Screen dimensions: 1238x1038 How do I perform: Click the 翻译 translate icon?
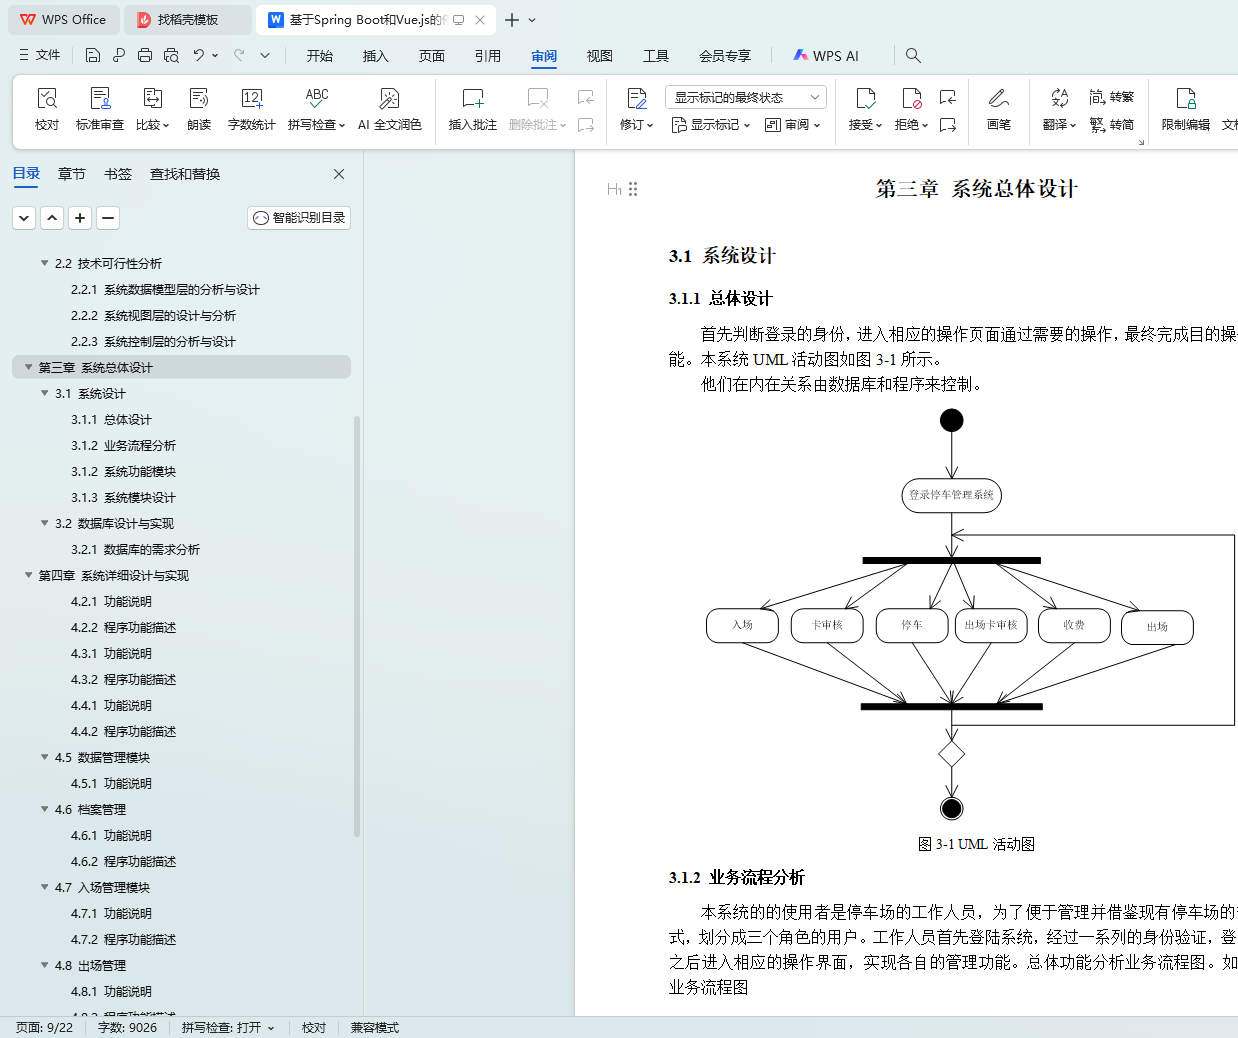point(1059,98)
